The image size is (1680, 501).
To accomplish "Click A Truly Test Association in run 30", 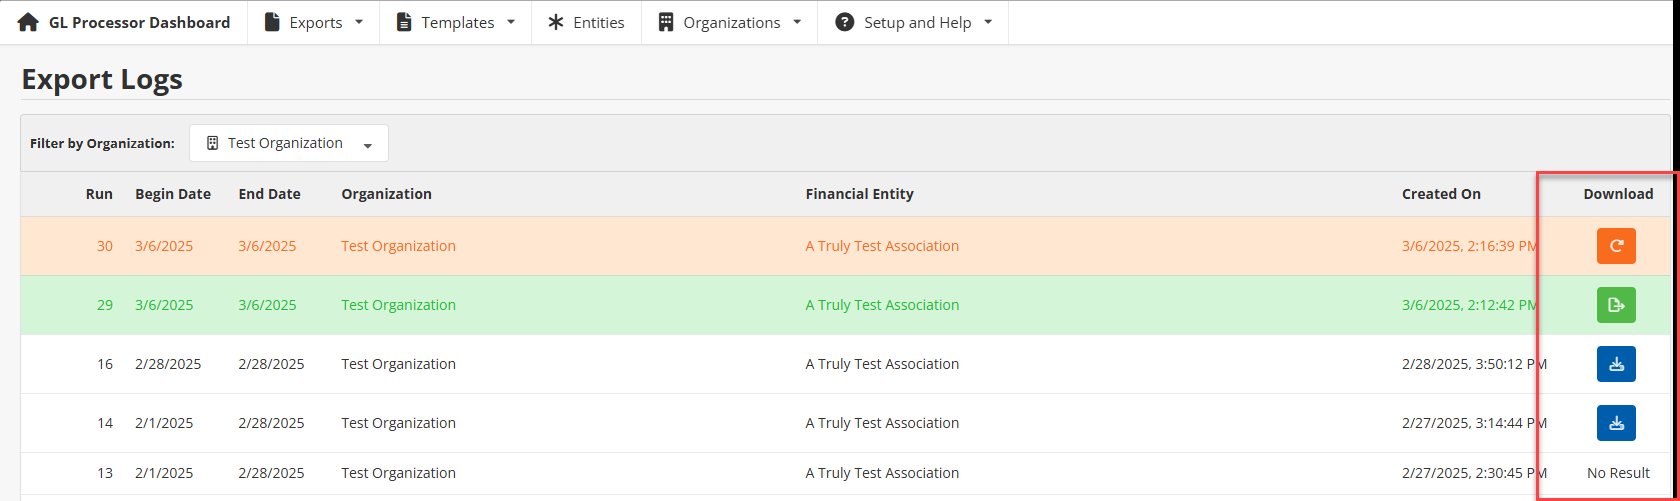I will (x=882, y=246).
